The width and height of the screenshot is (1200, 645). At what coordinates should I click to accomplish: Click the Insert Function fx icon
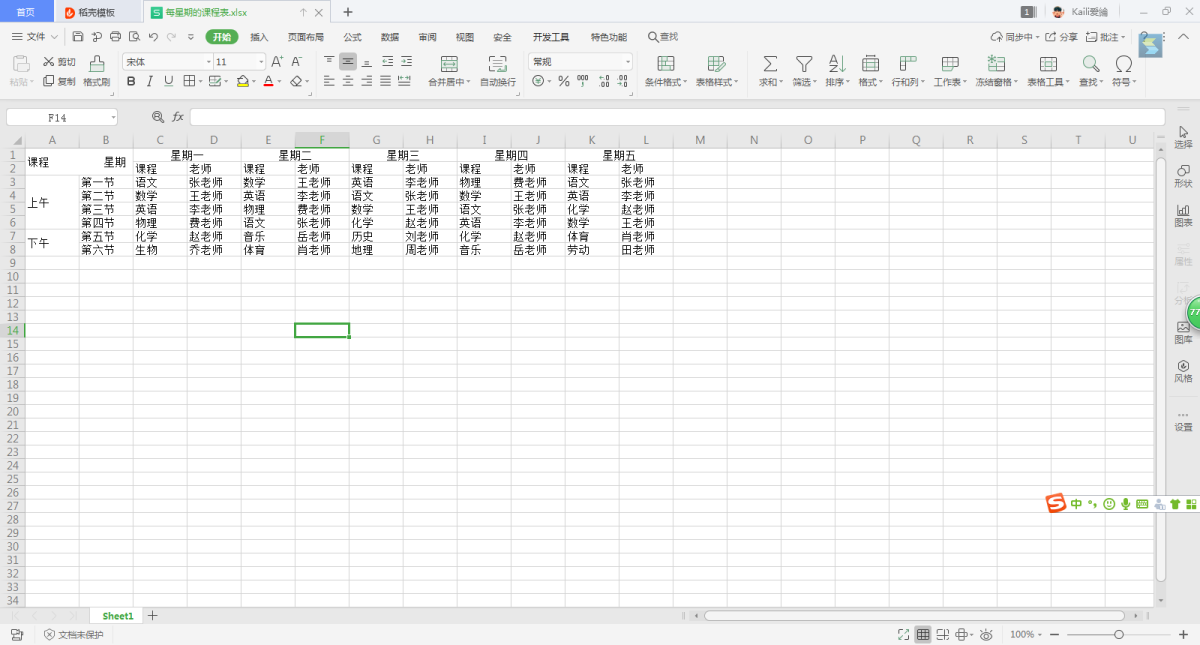[x=178, y=117]
